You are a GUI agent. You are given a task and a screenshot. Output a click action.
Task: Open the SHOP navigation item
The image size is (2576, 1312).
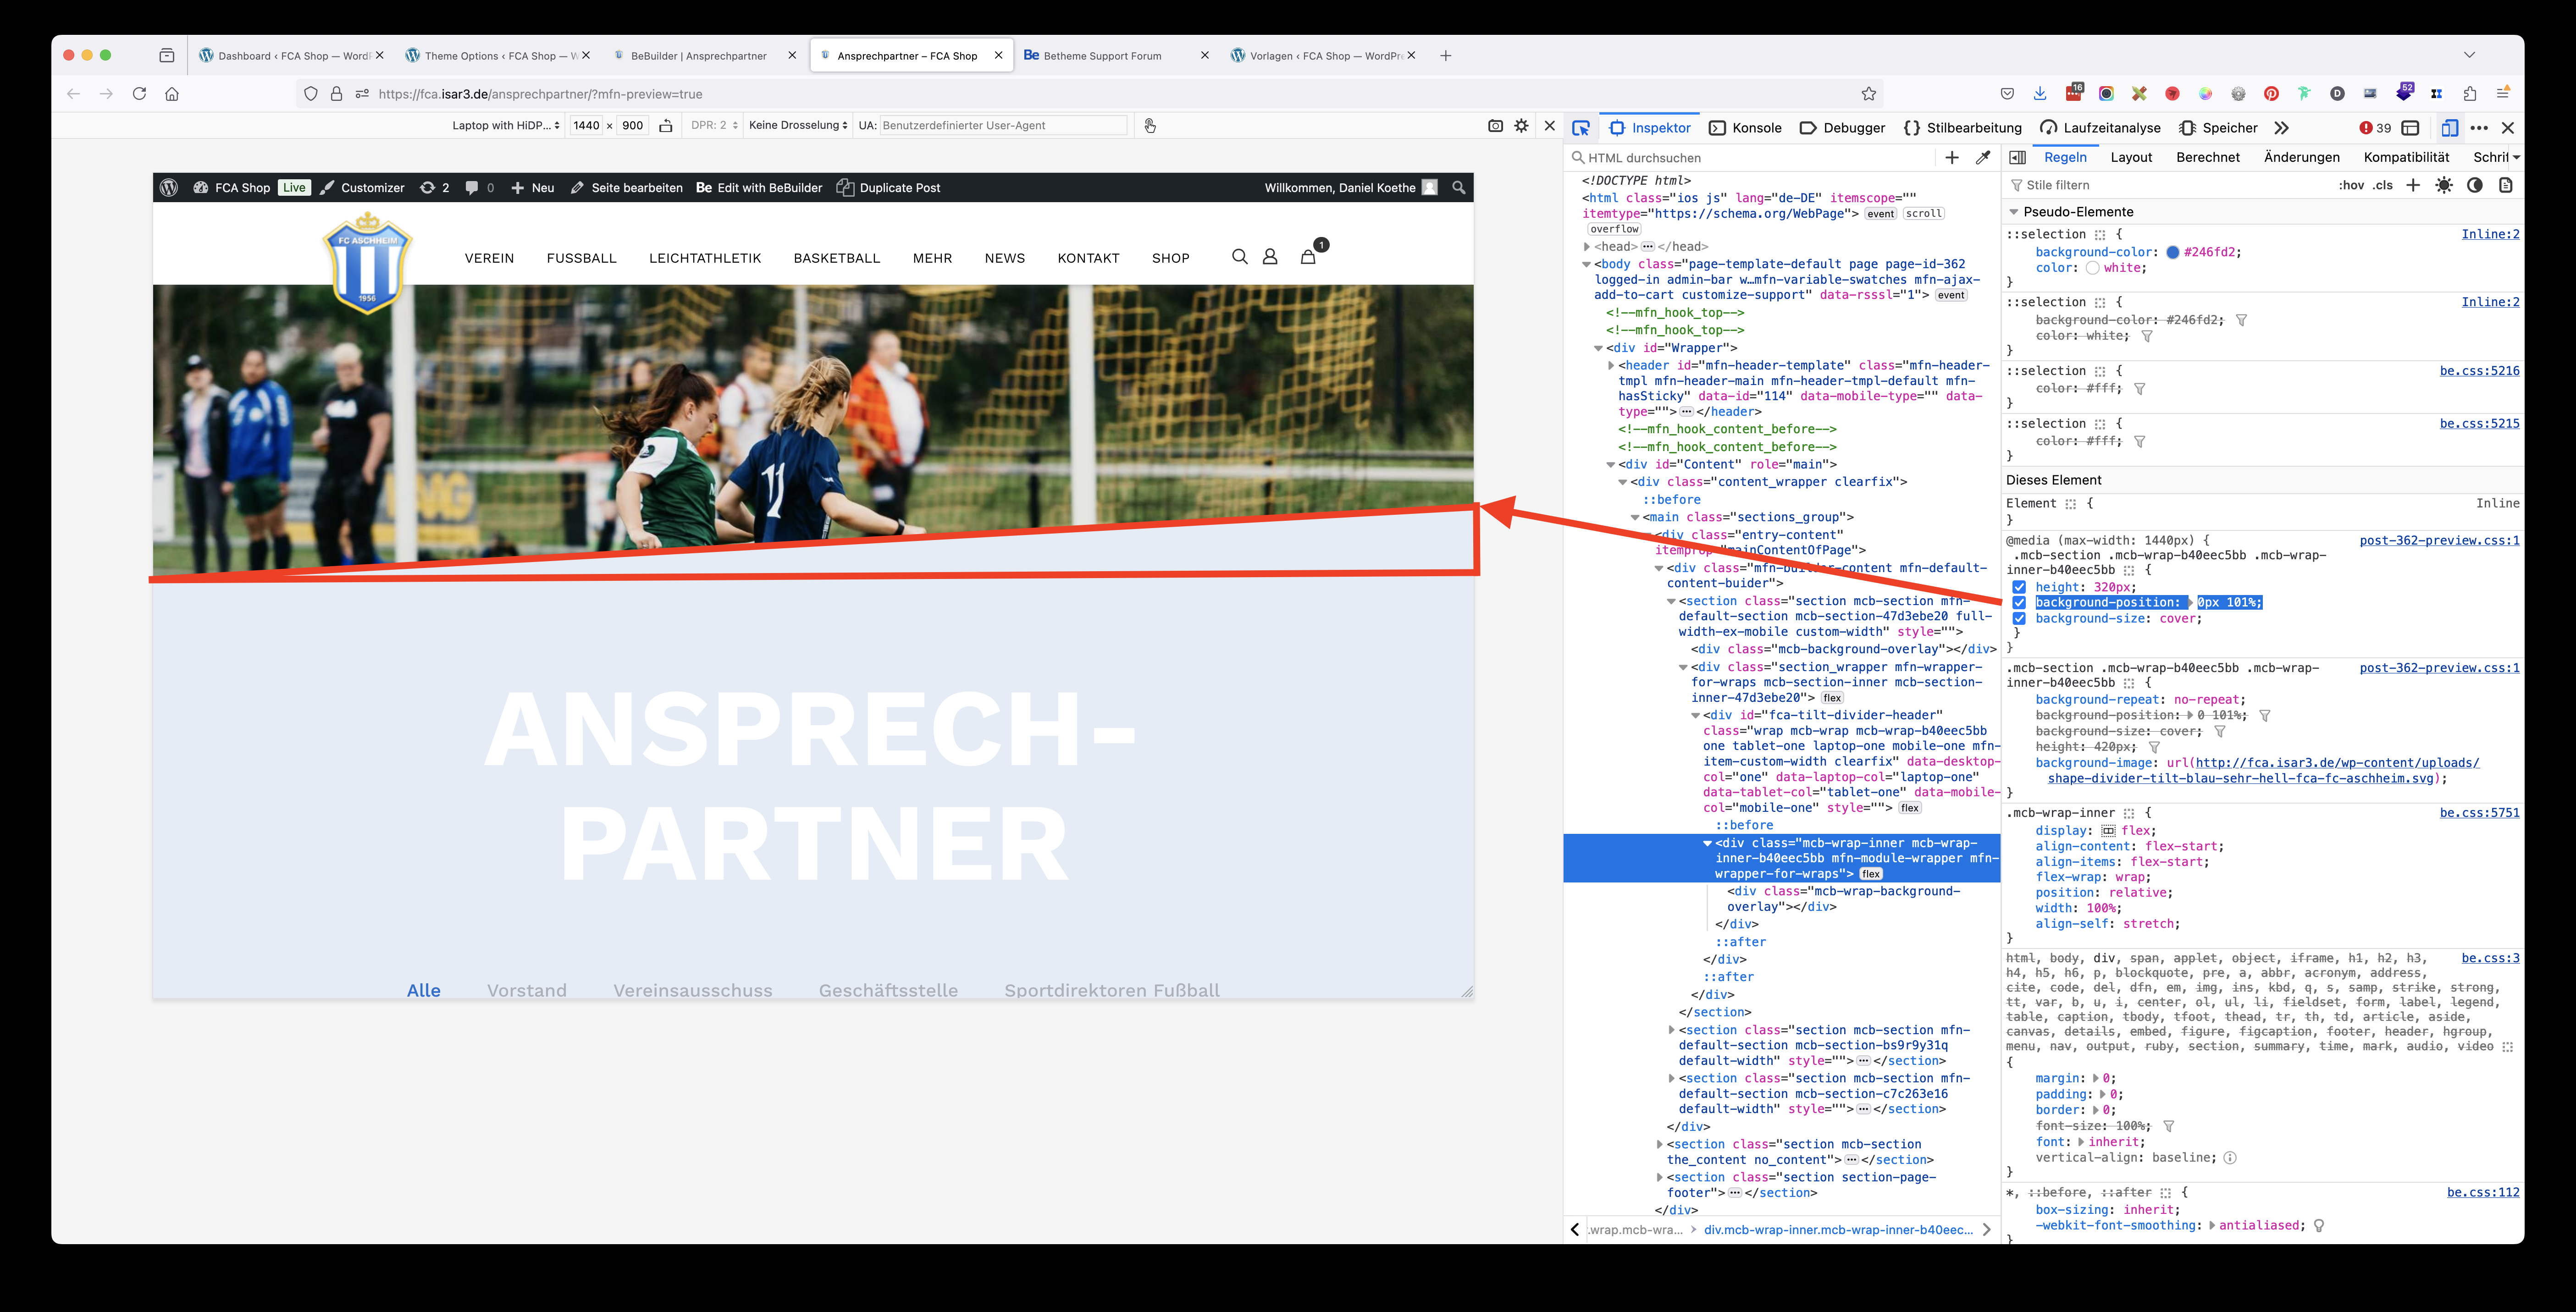[1170, 258]
